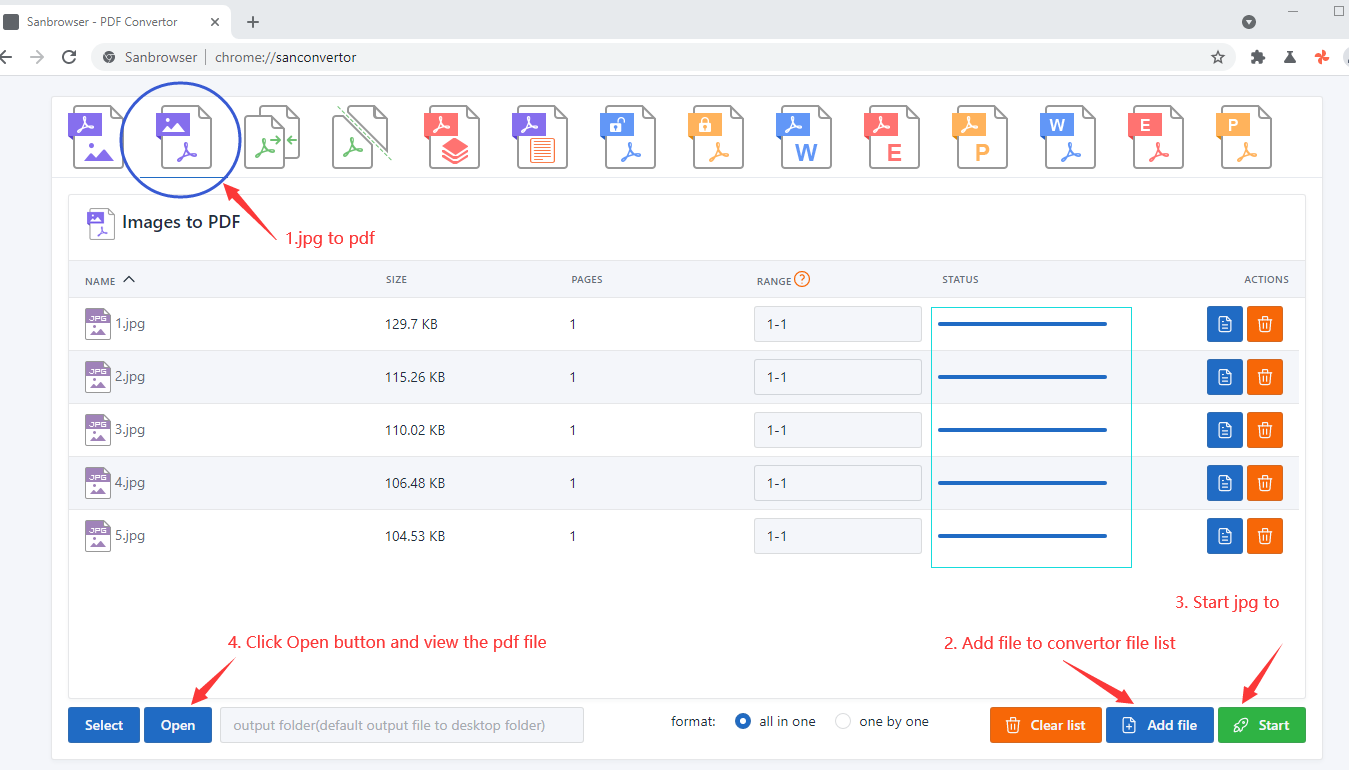Image resolution: width=1349 pixels, height=770 pixels.
Task: Open the Compress PDF tool
Action: tap(453, 135)
